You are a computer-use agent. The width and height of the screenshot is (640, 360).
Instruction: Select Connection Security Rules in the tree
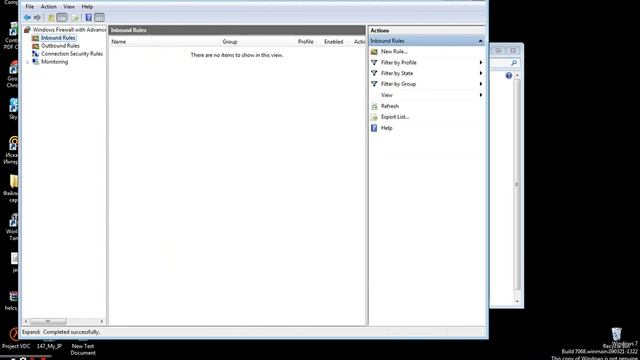point(72,54)
